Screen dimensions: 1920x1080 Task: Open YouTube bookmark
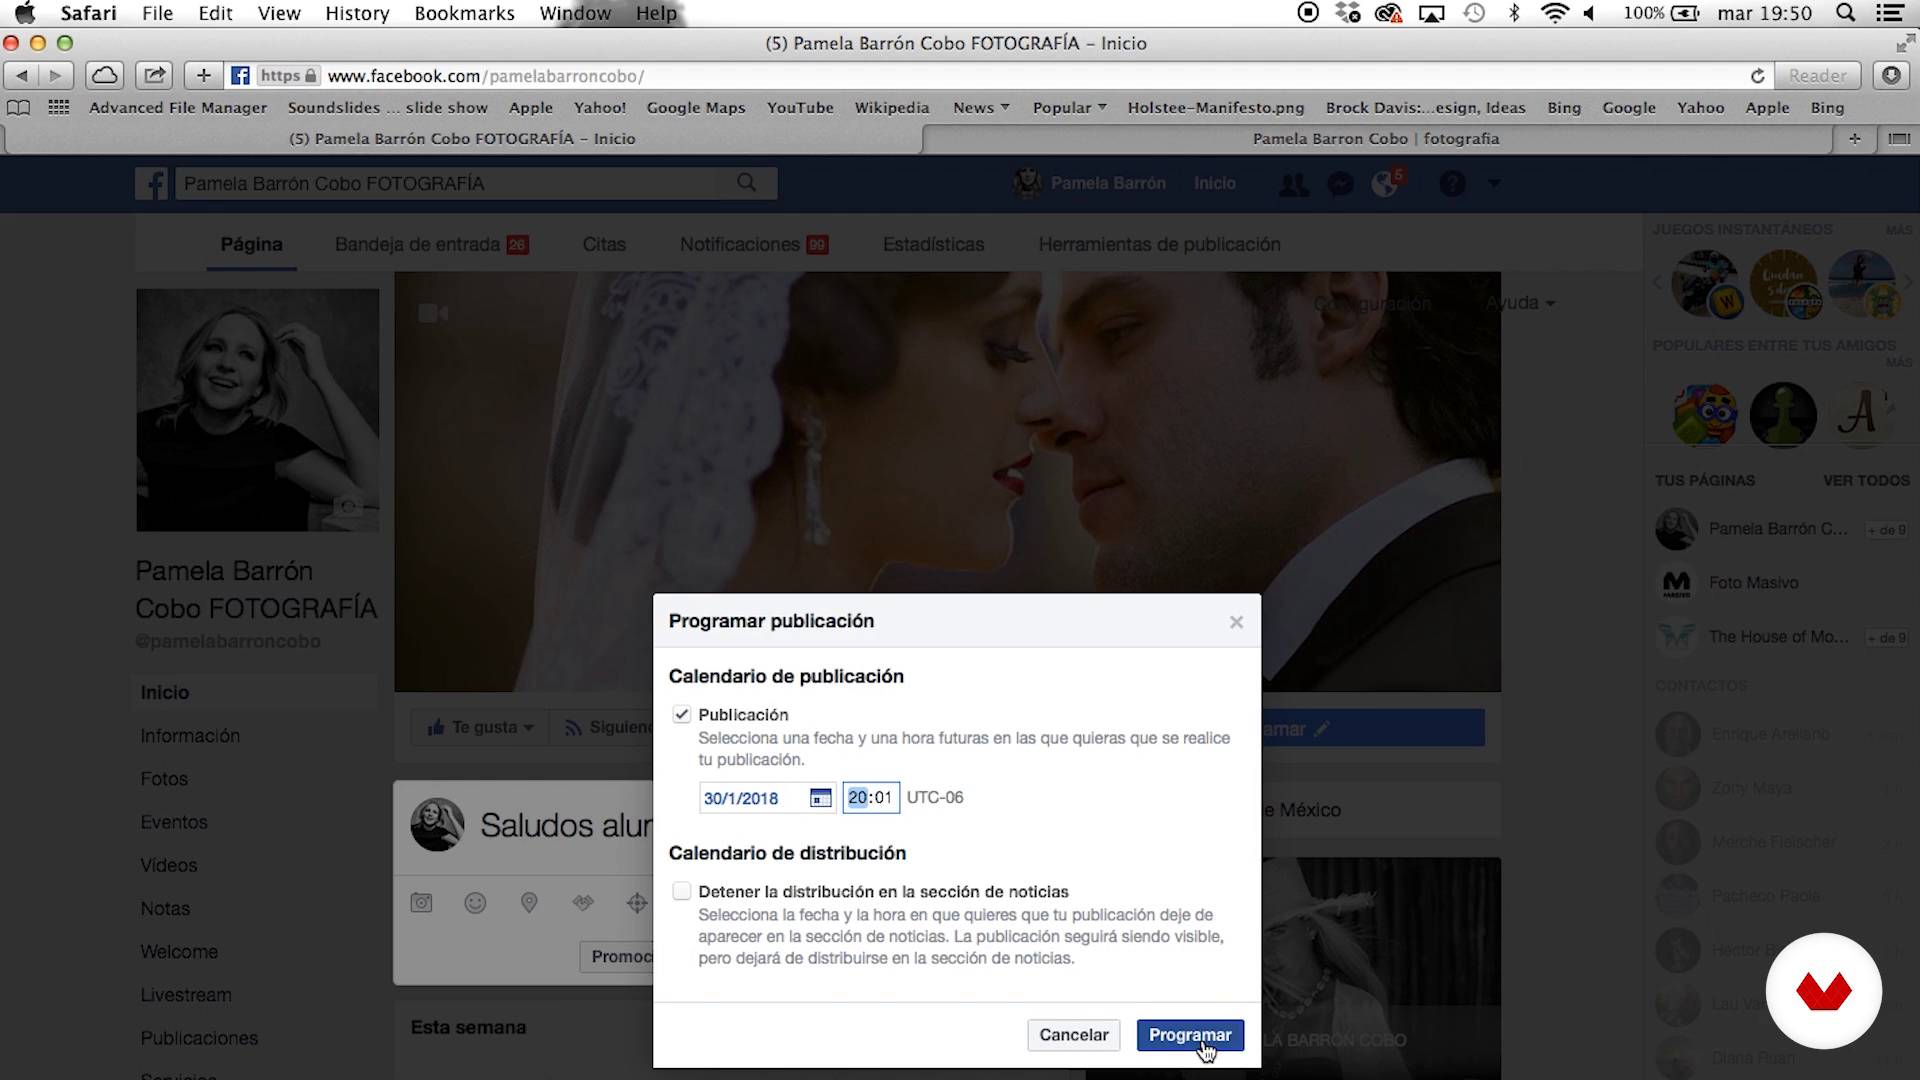click(800, 107)
